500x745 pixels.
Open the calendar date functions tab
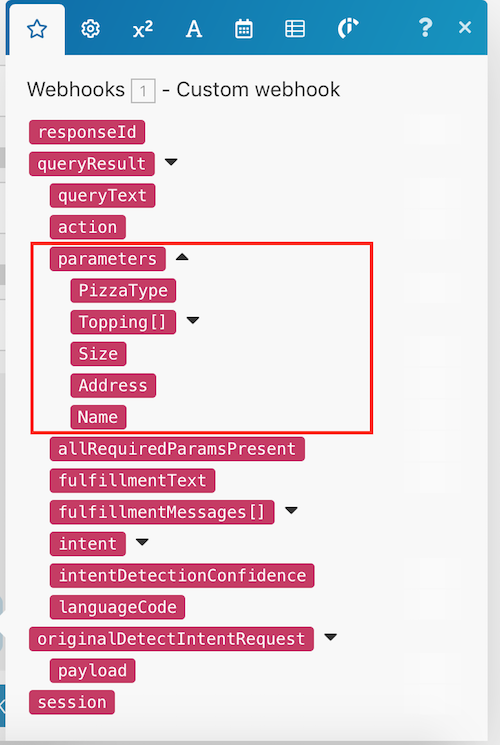[x=244, y=29]
